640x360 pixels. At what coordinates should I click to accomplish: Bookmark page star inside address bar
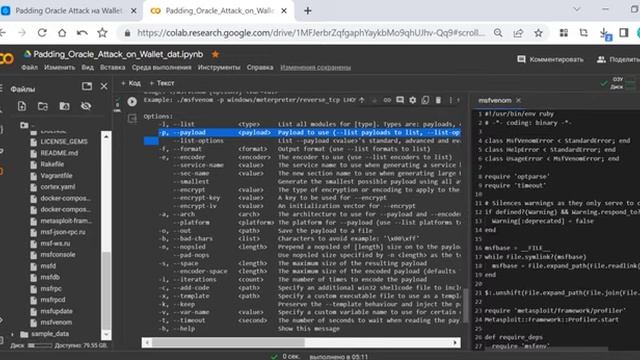pyautogui.click(x=538, y=33)
